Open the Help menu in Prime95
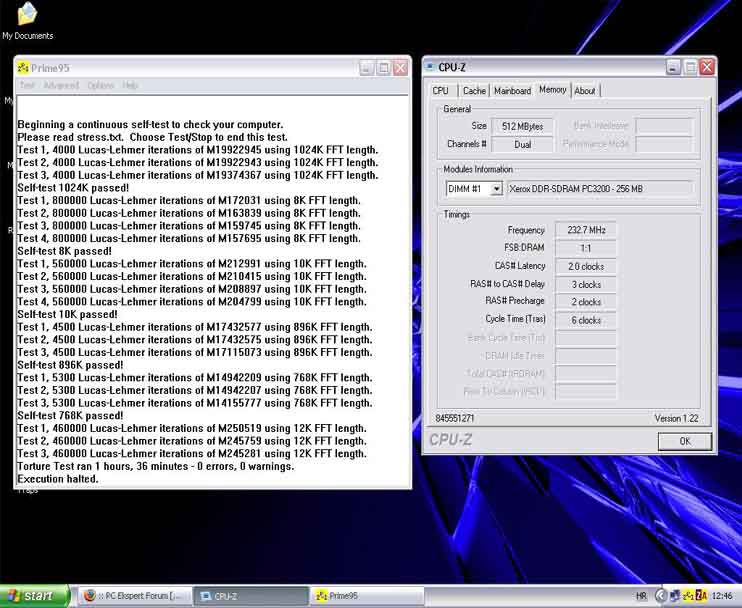 click(x=130, y=86)
